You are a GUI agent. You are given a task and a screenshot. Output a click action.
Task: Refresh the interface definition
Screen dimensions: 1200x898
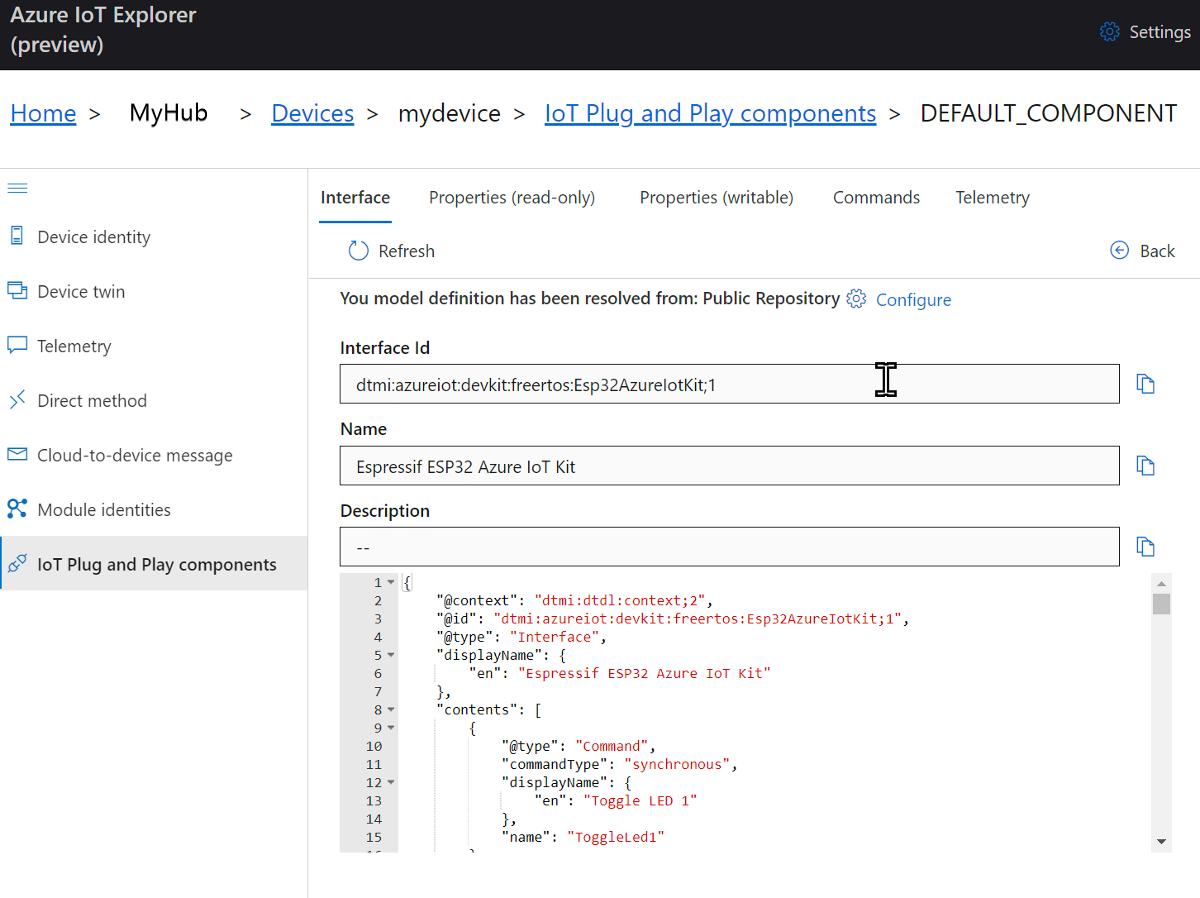[391, 251]
